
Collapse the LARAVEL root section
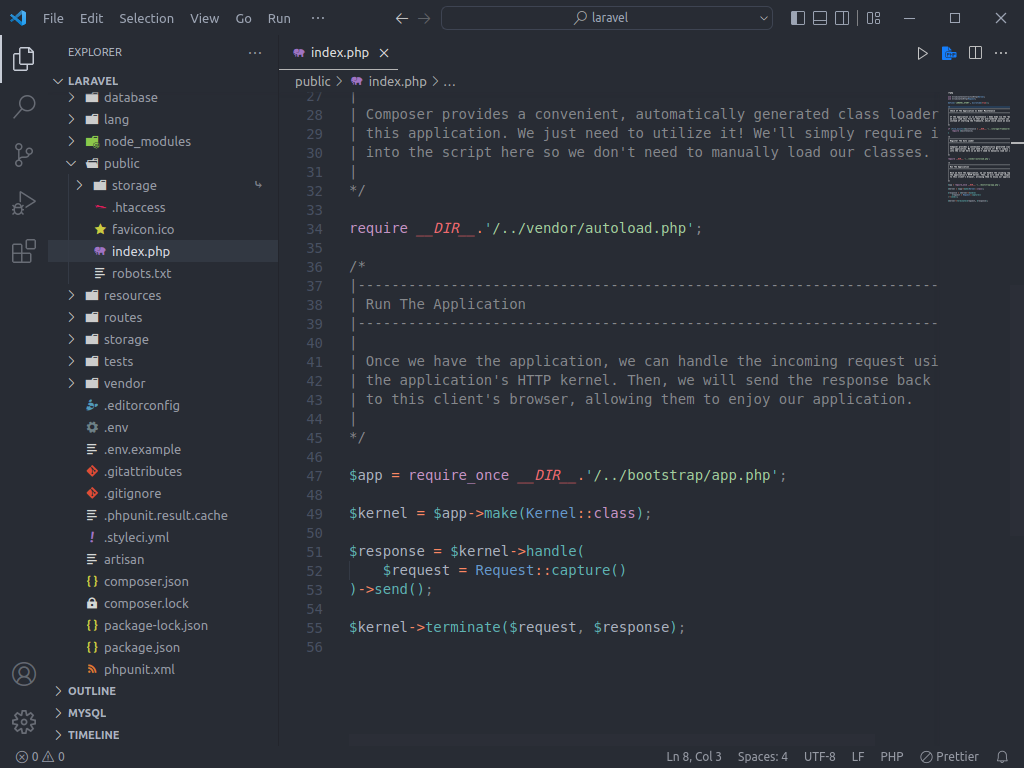click(93, 81)
